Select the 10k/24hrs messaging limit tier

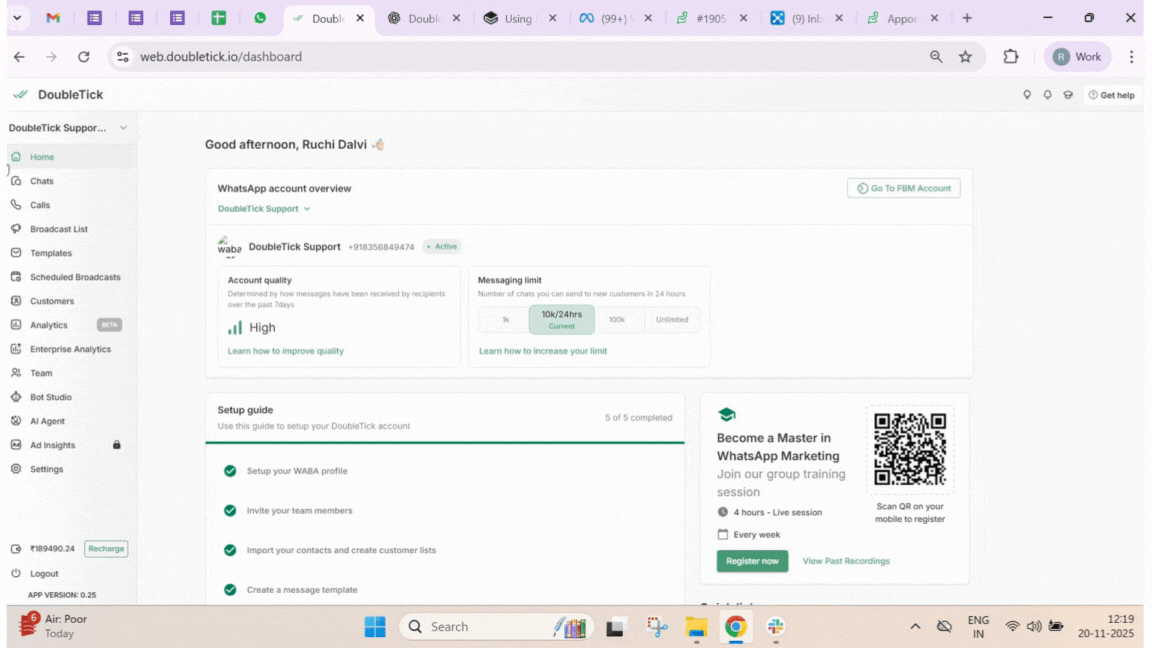click(561, 319)
